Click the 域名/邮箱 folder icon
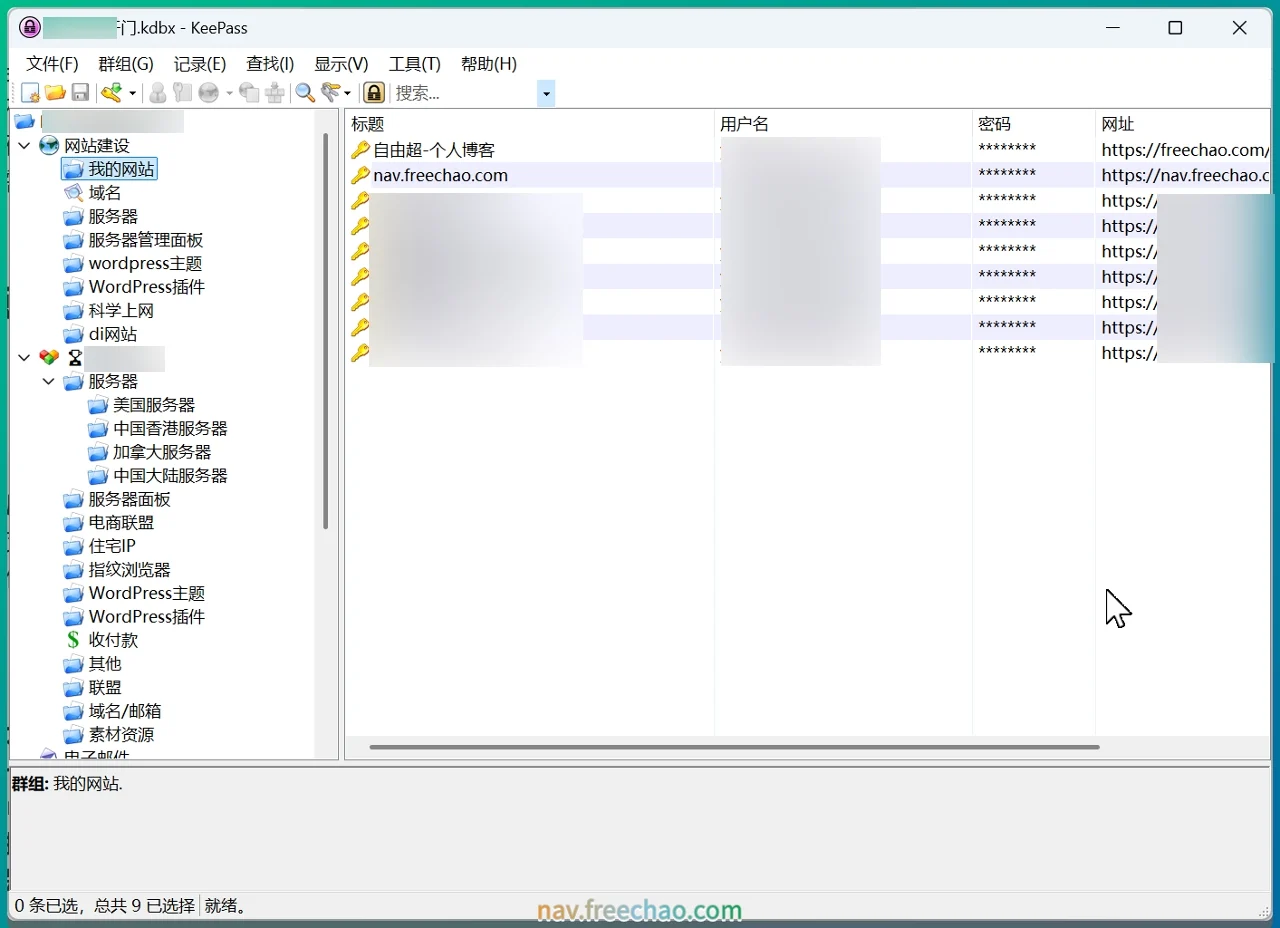Screen dimensions: 1280x928 [73, 711]
